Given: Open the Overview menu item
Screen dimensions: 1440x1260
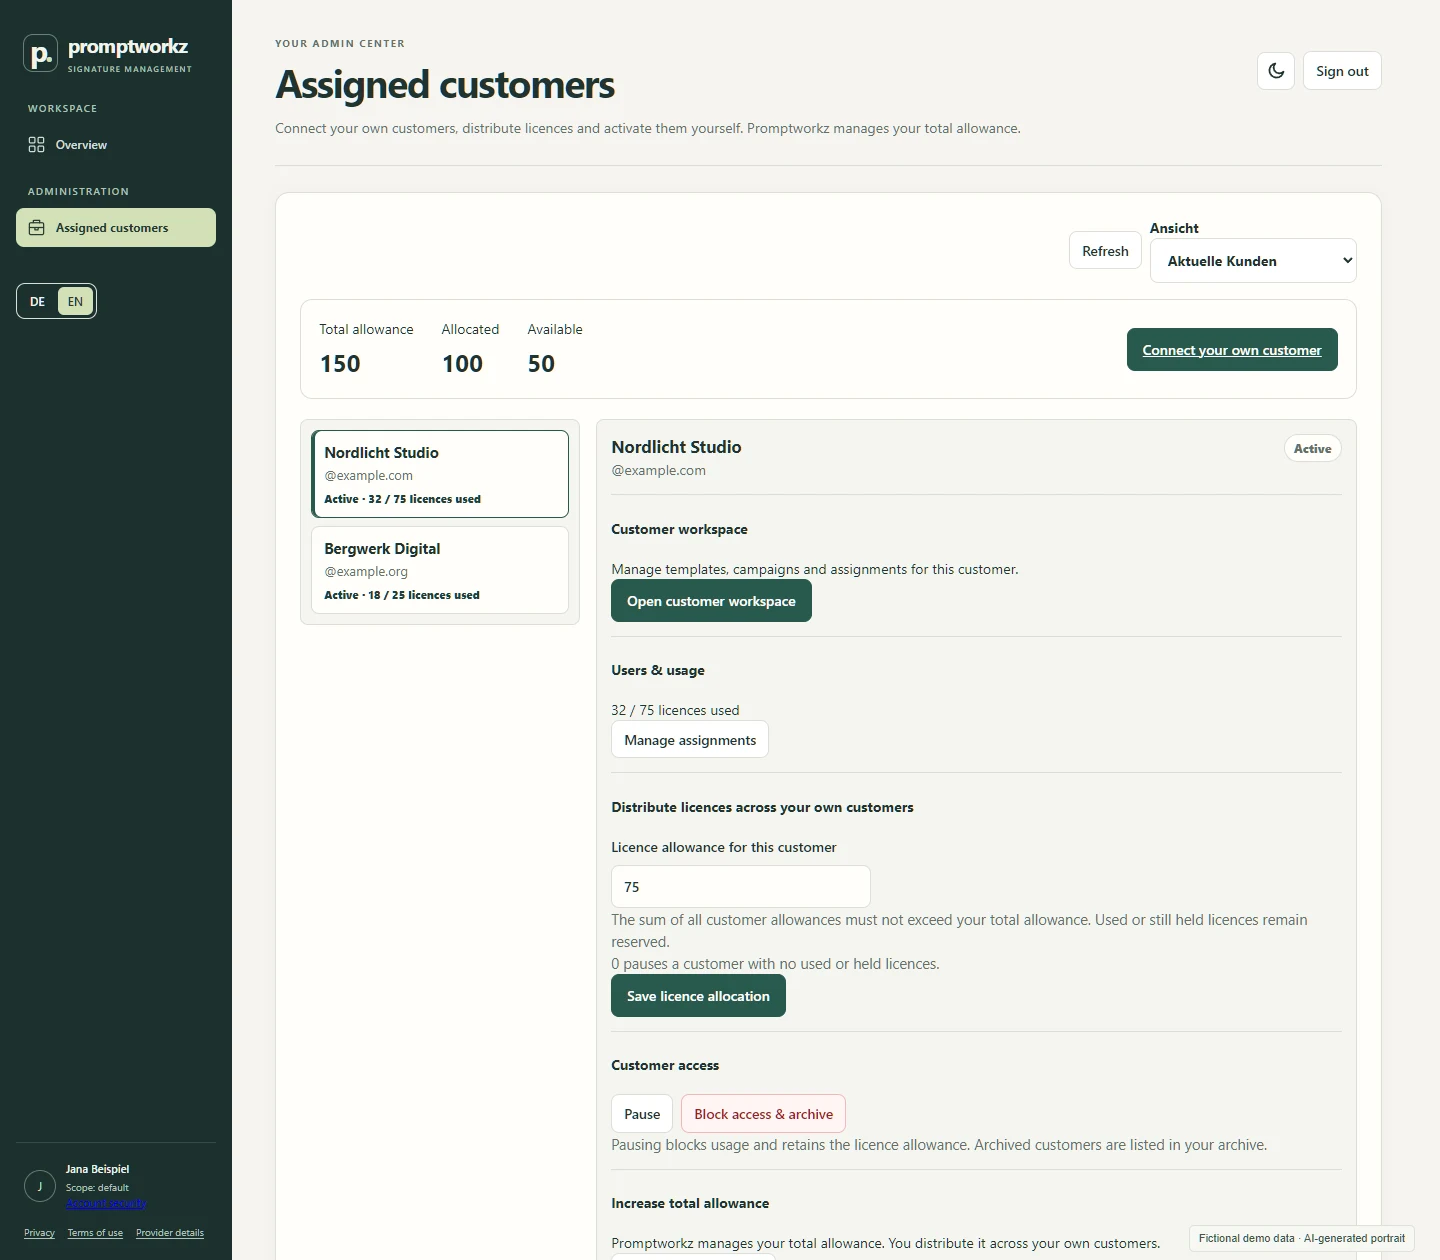Looking at the screenshot, I should (x=116, y=145).
